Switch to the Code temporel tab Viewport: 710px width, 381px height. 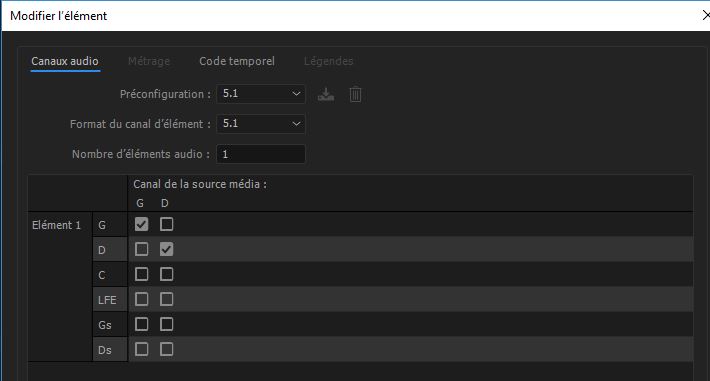(237, 61)
